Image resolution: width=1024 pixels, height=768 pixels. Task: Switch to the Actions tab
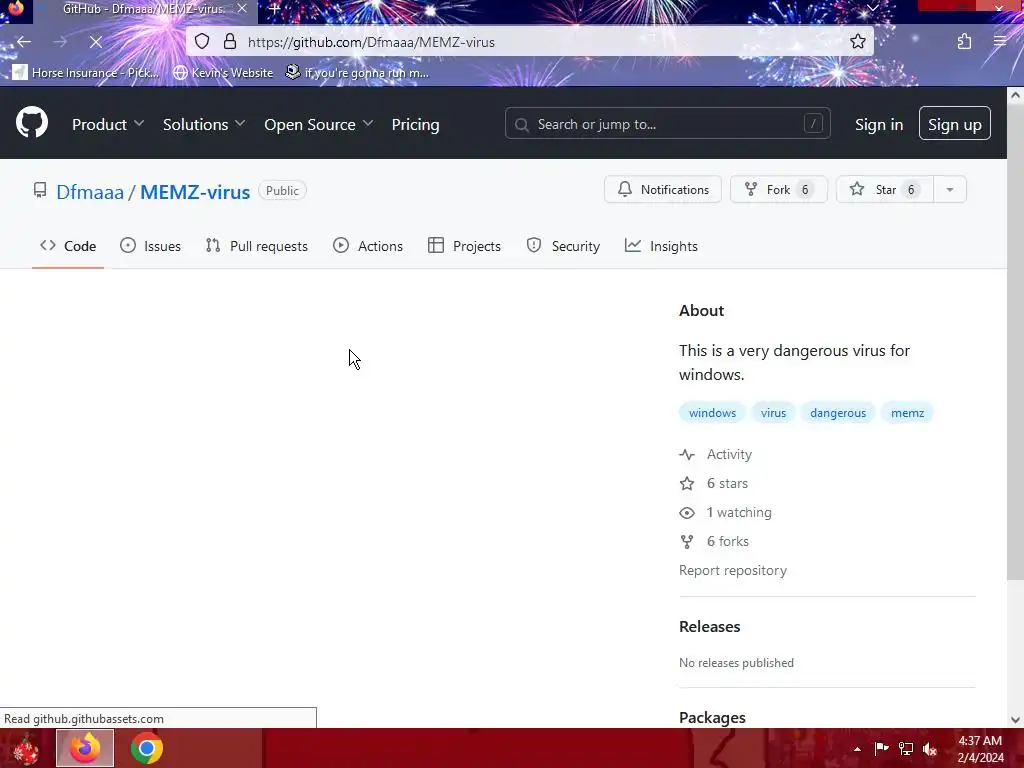pyautogui.click(x=368, y=246)
